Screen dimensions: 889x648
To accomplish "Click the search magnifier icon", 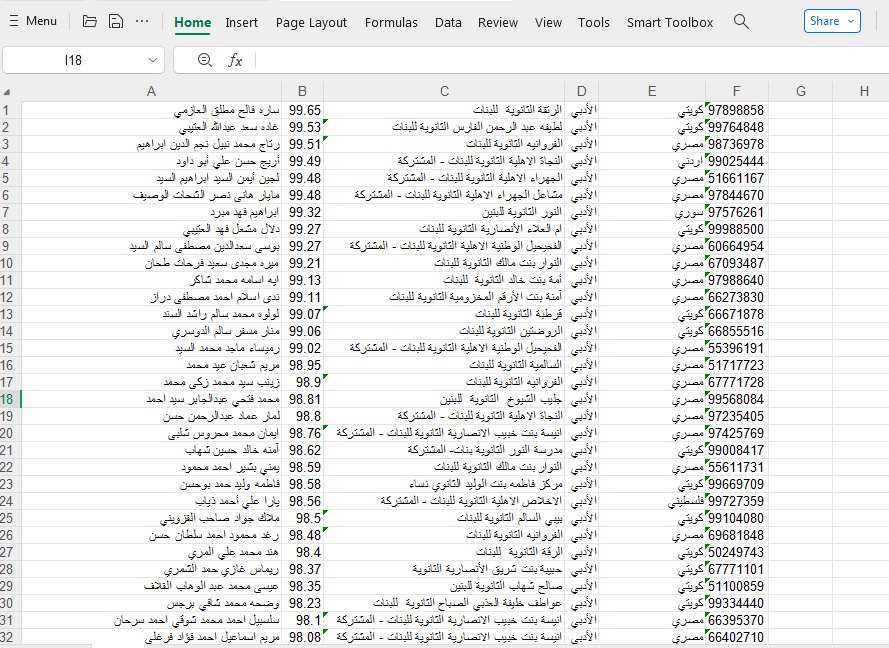I will 741,21.
